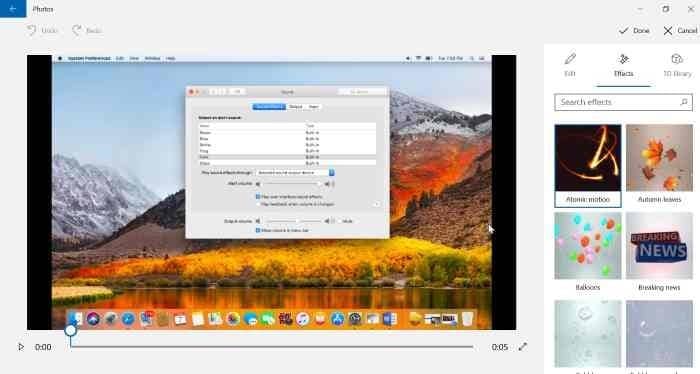This screenshot has height=374, width=700.
Task: Switch to the Edit tab
Action: click(570, 65)
